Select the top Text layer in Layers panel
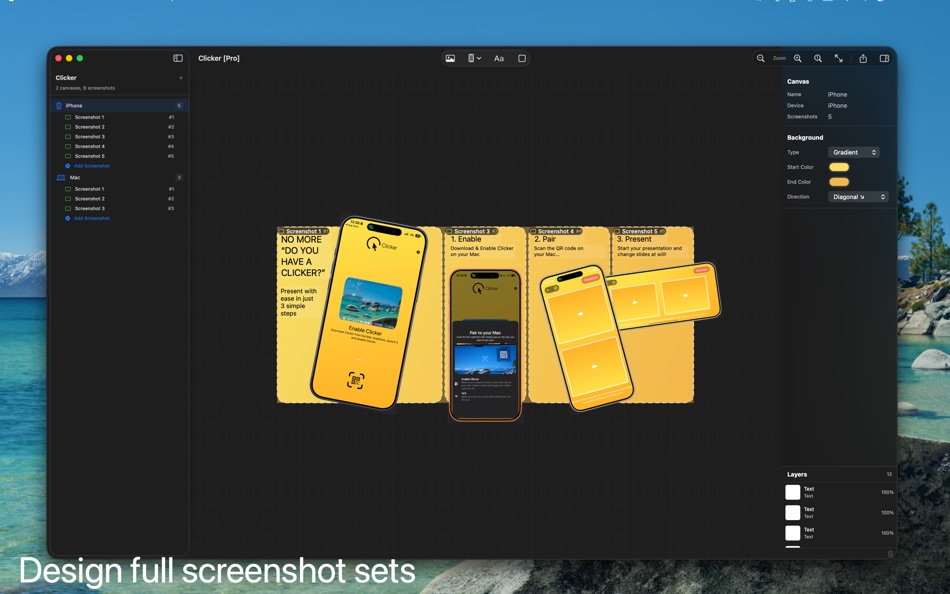Viewport: 950px width, 594px height. click(x=807, y=490)
